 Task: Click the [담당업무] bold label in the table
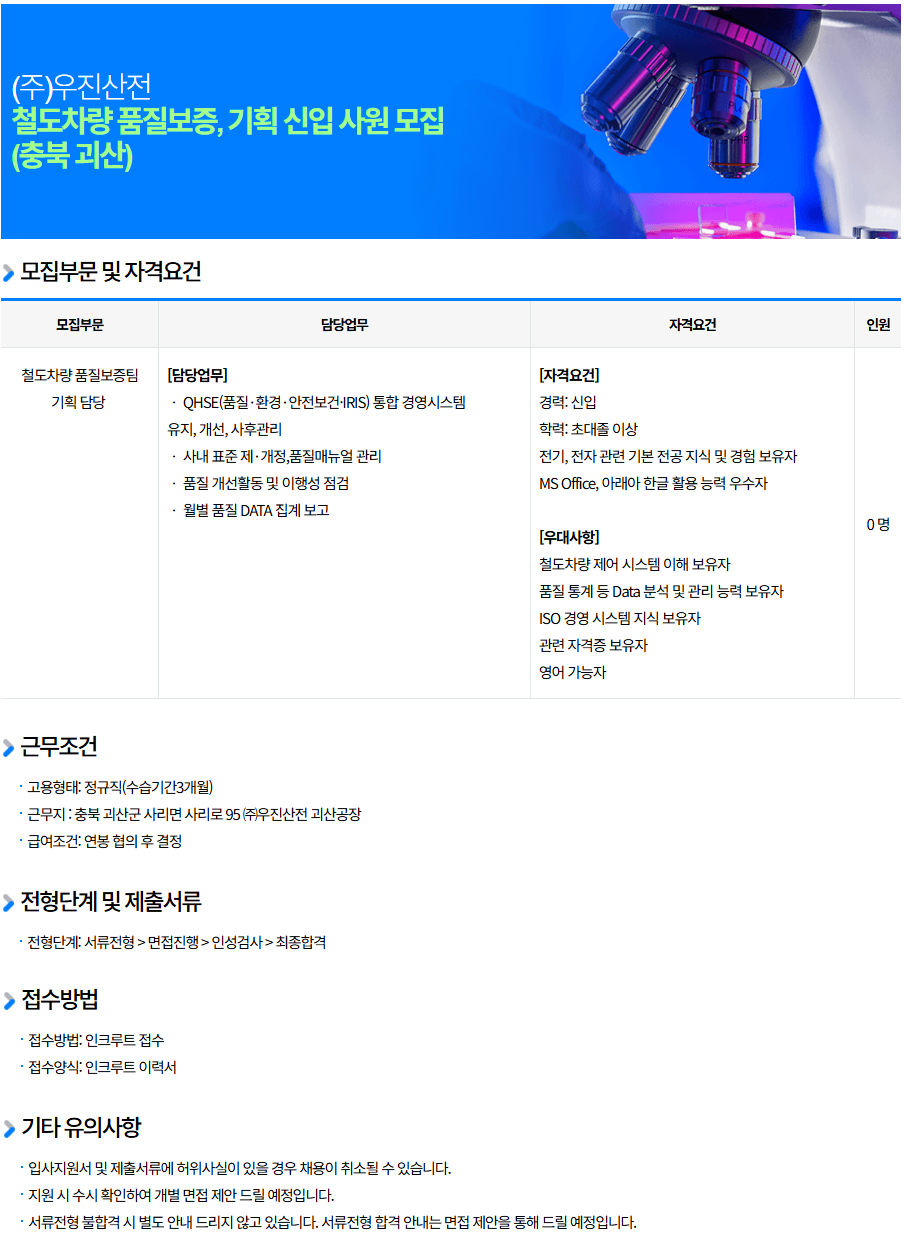(x=198, y=375)
